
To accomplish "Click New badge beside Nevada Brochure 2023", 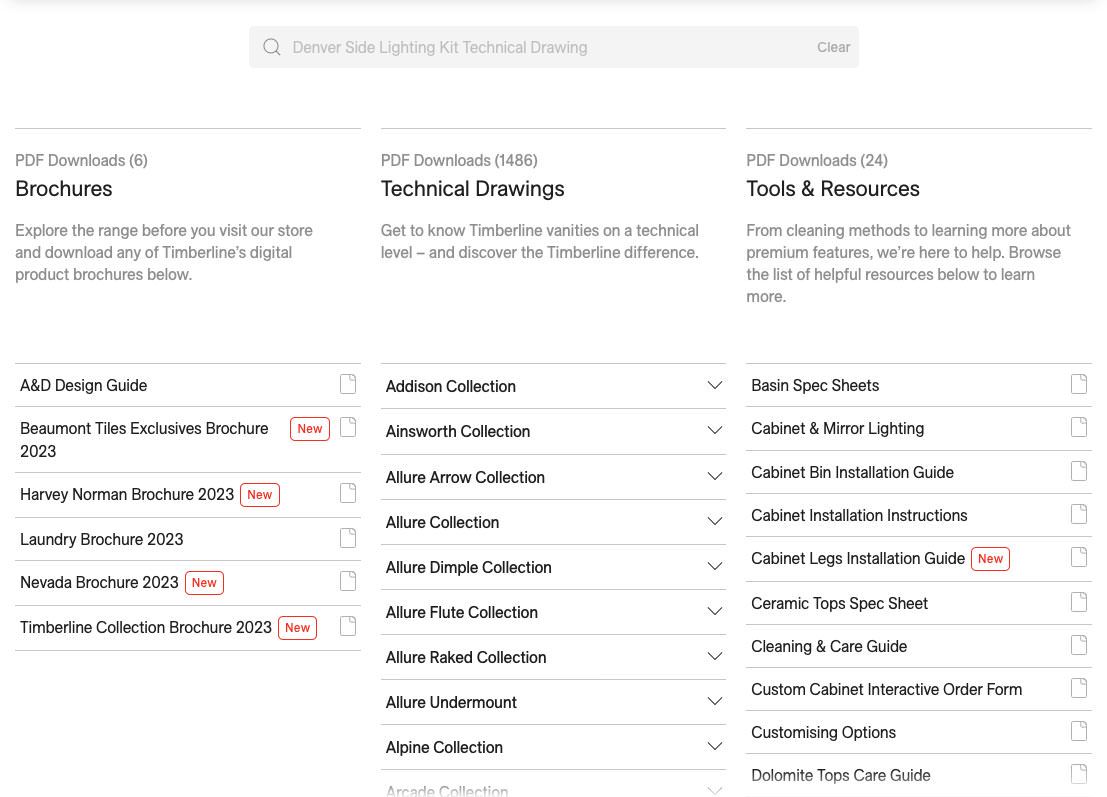I will click(204, 583).
